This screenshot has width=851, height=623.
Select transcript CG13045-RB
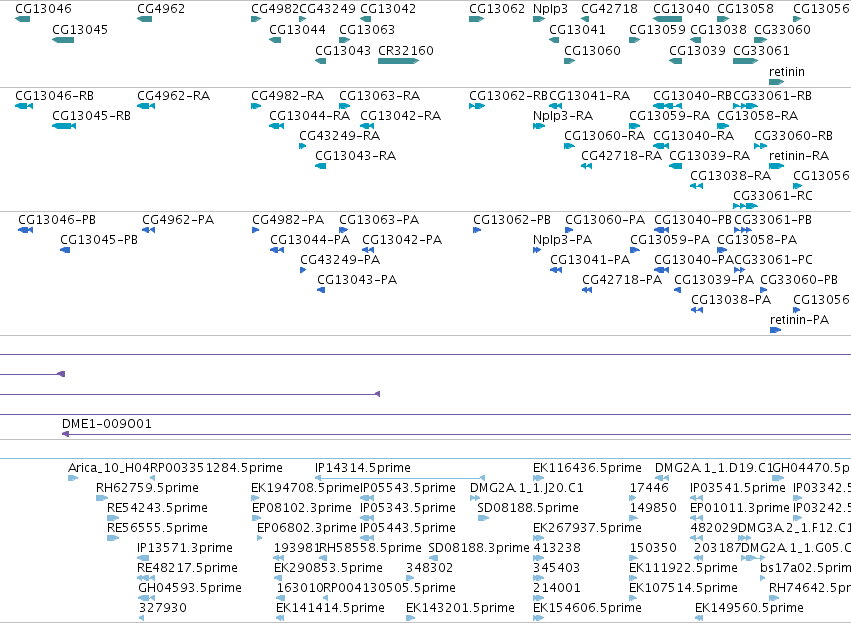pos(91,116)
